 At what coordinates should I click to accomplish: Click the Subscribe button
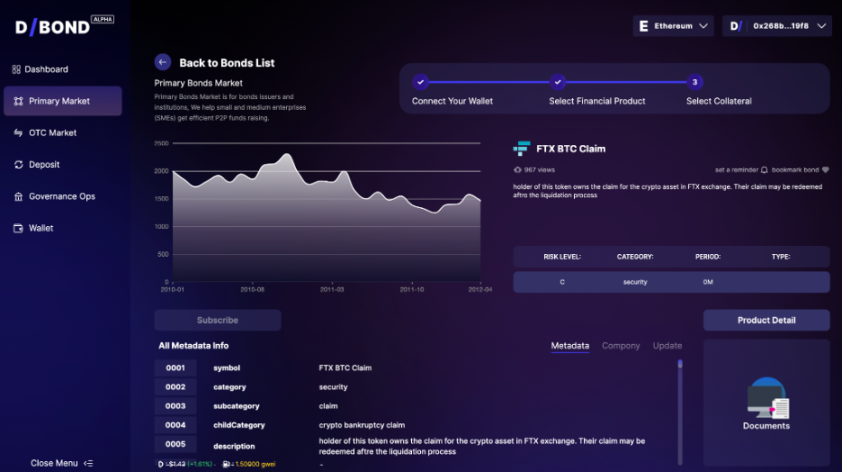coord(217,320)
